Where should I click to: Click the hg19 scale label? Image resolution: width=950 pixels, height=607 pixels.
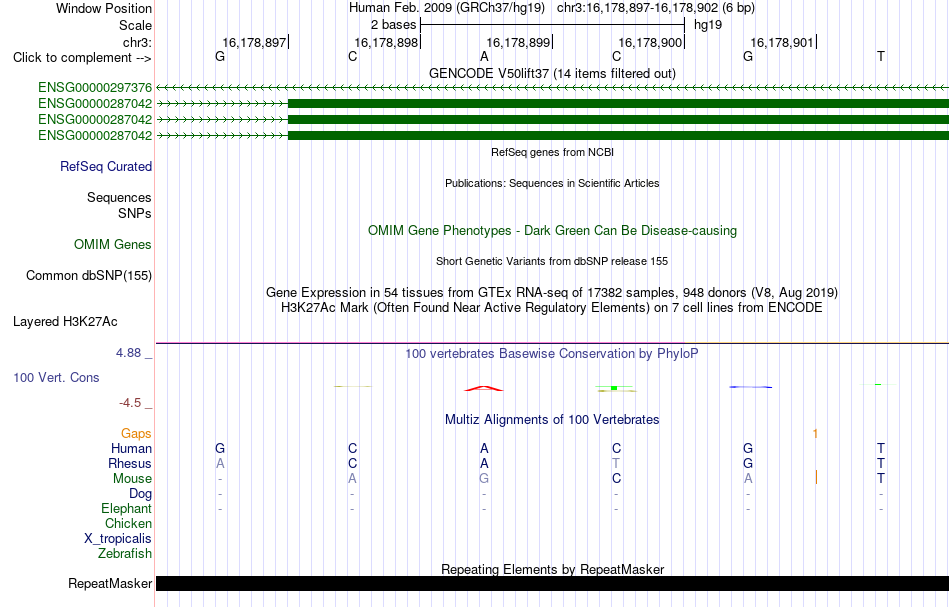click(x=708, y=25)
